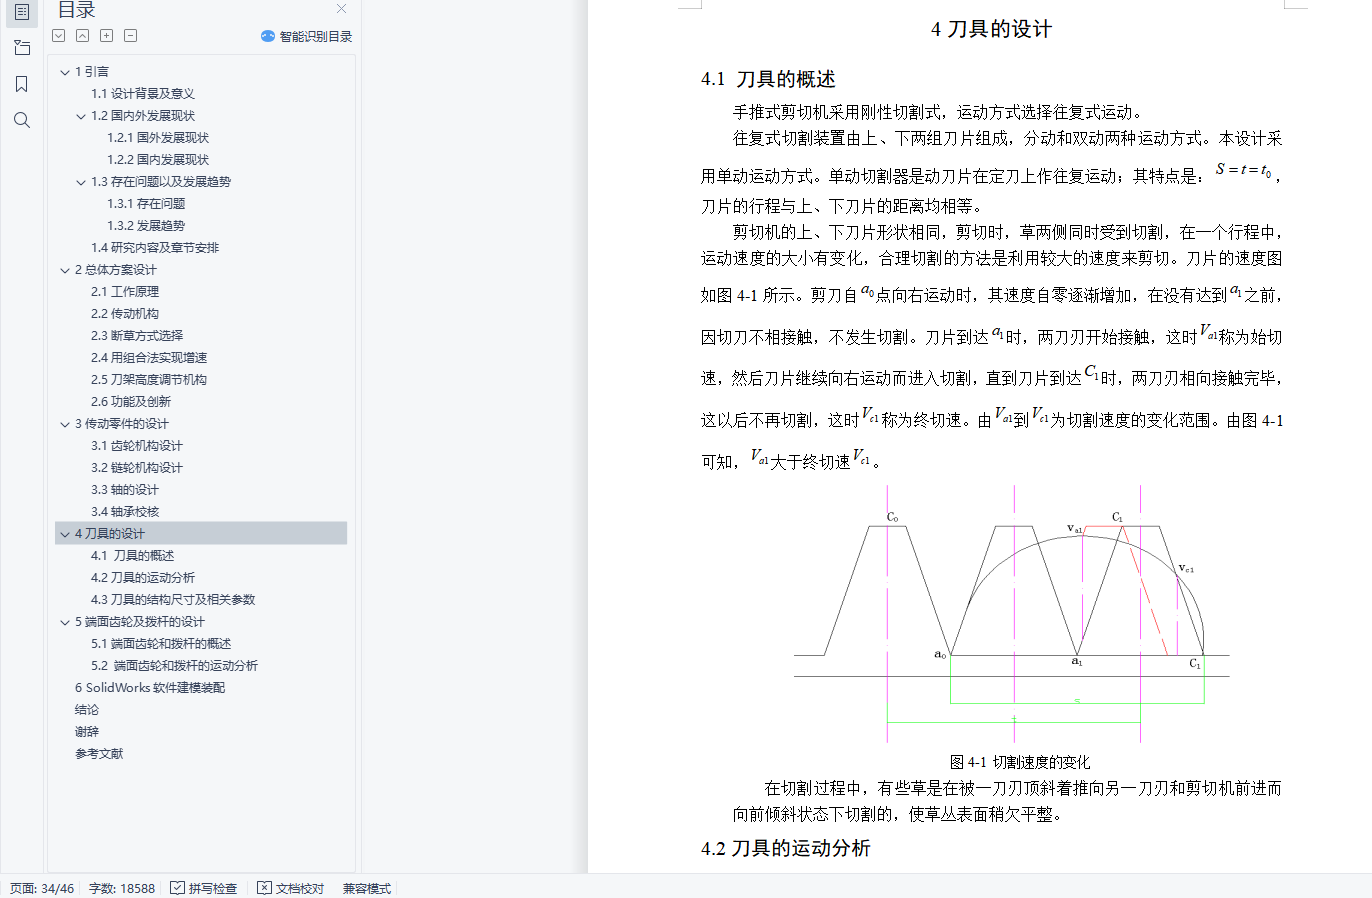Viewport: 1372px width, 898px height.
Task: Go to heading '4.1 刀具的概述' in outline
Action: tap(132, 556)
